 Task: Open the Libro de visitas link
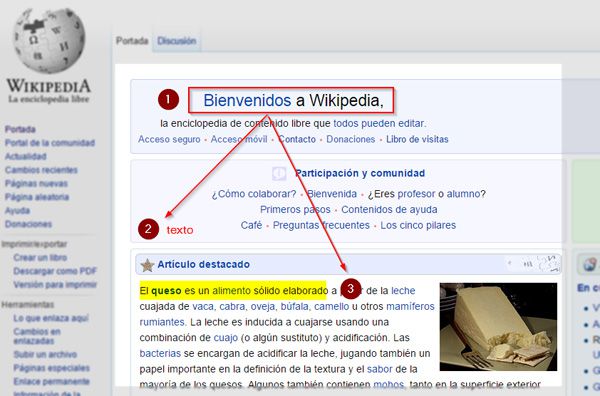tap(417, 139)
